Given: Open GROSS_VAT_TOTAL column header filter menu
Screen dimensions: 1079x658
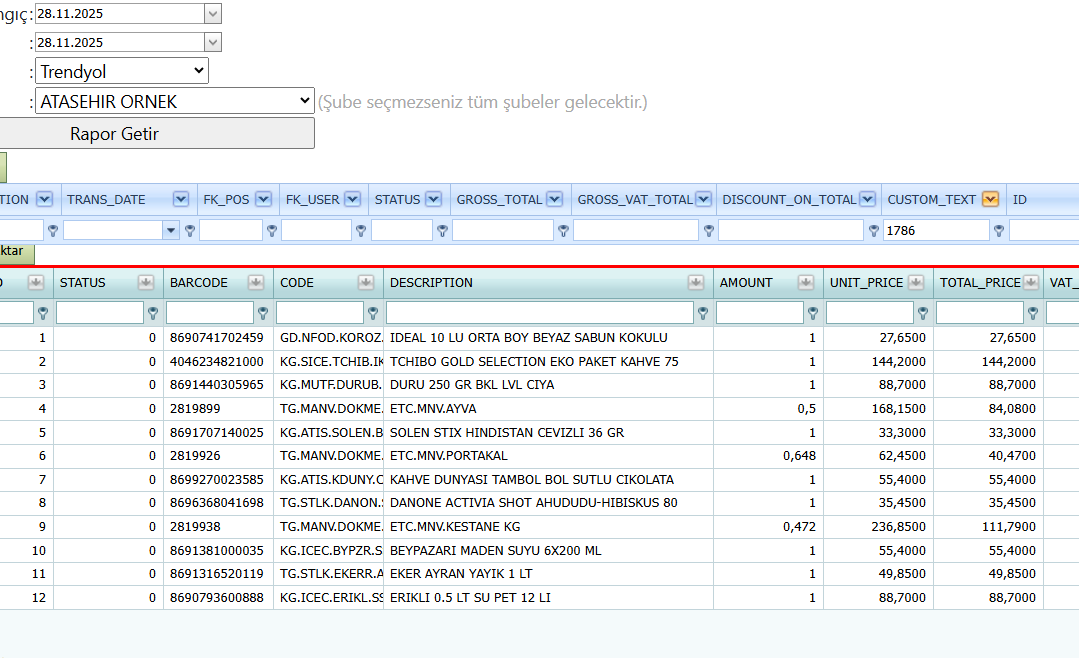Looking at the screenshot, I should tap(703, 200).
